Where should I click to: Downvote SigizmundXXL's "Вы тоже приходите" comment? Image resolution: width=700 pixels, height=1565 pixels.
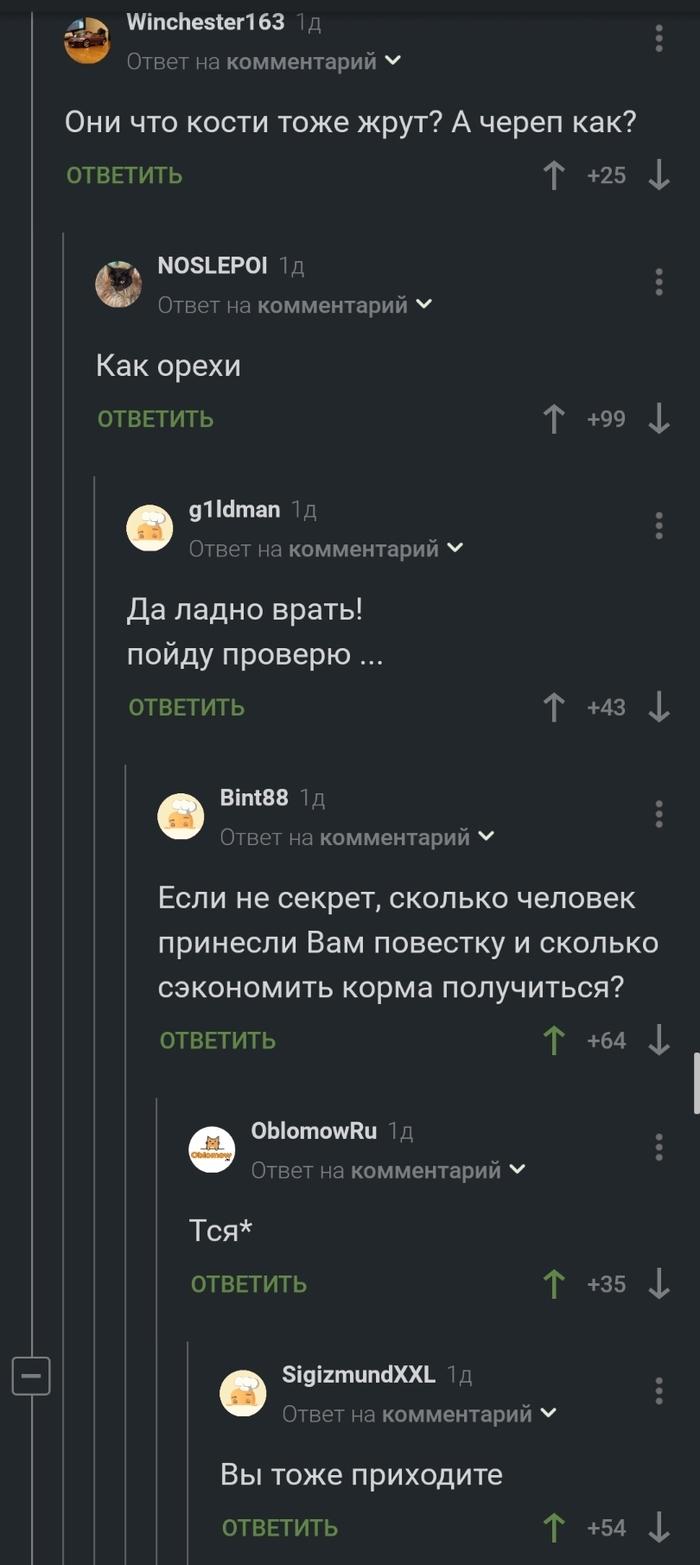click(x=658, y=1528)
